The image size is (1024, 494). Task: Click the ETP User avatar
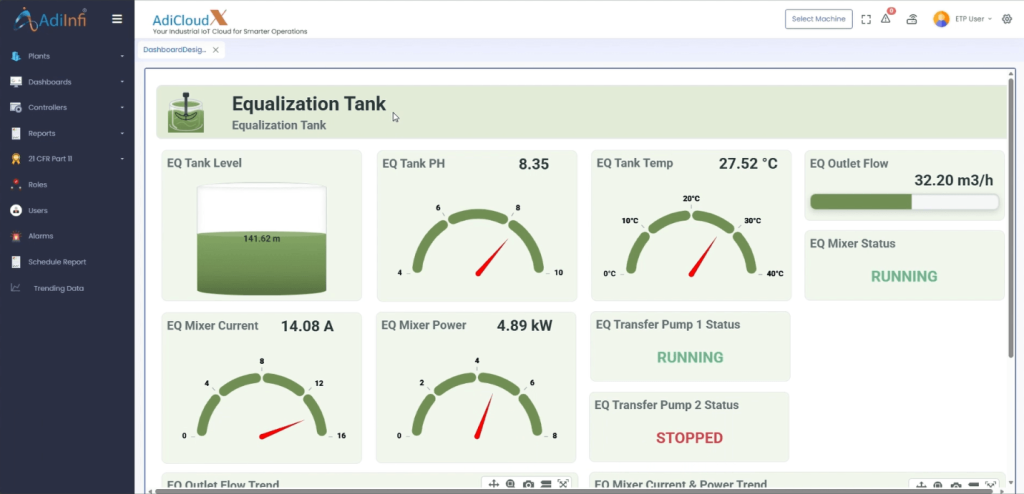click(941, 19)
